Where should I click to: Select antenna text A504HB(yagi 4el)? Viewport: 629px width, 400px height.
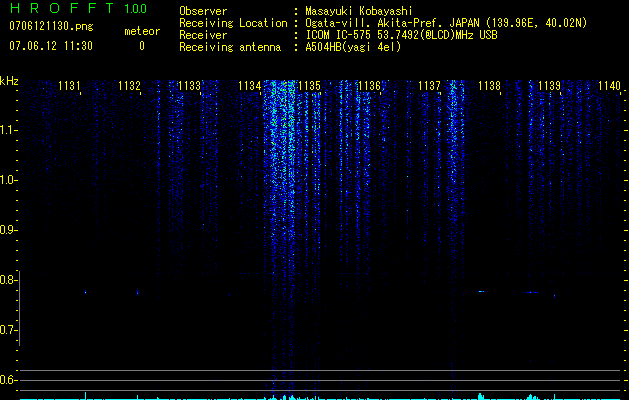point(353,47)
